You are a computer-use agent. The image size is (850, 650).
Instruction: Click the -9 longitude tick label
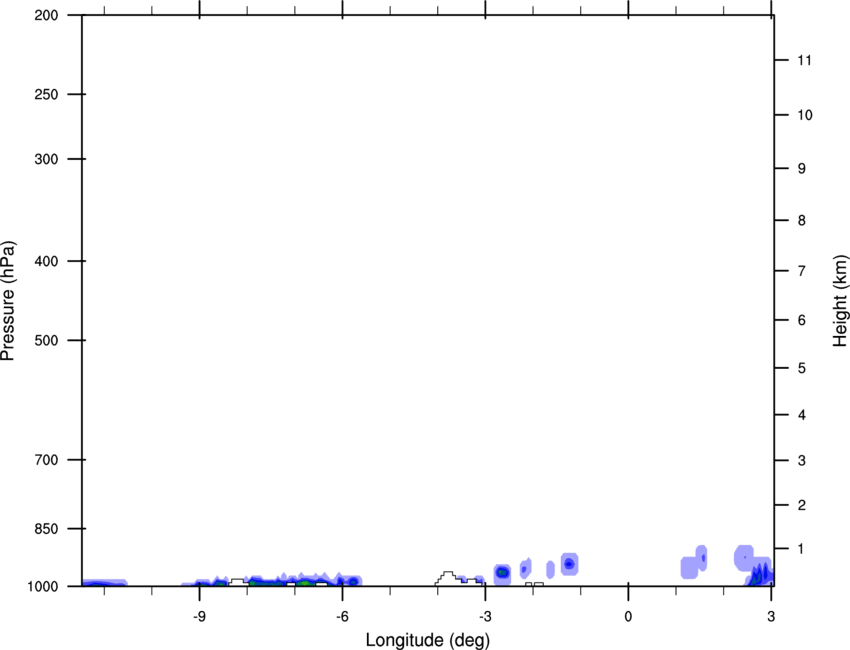coord(199,616)
